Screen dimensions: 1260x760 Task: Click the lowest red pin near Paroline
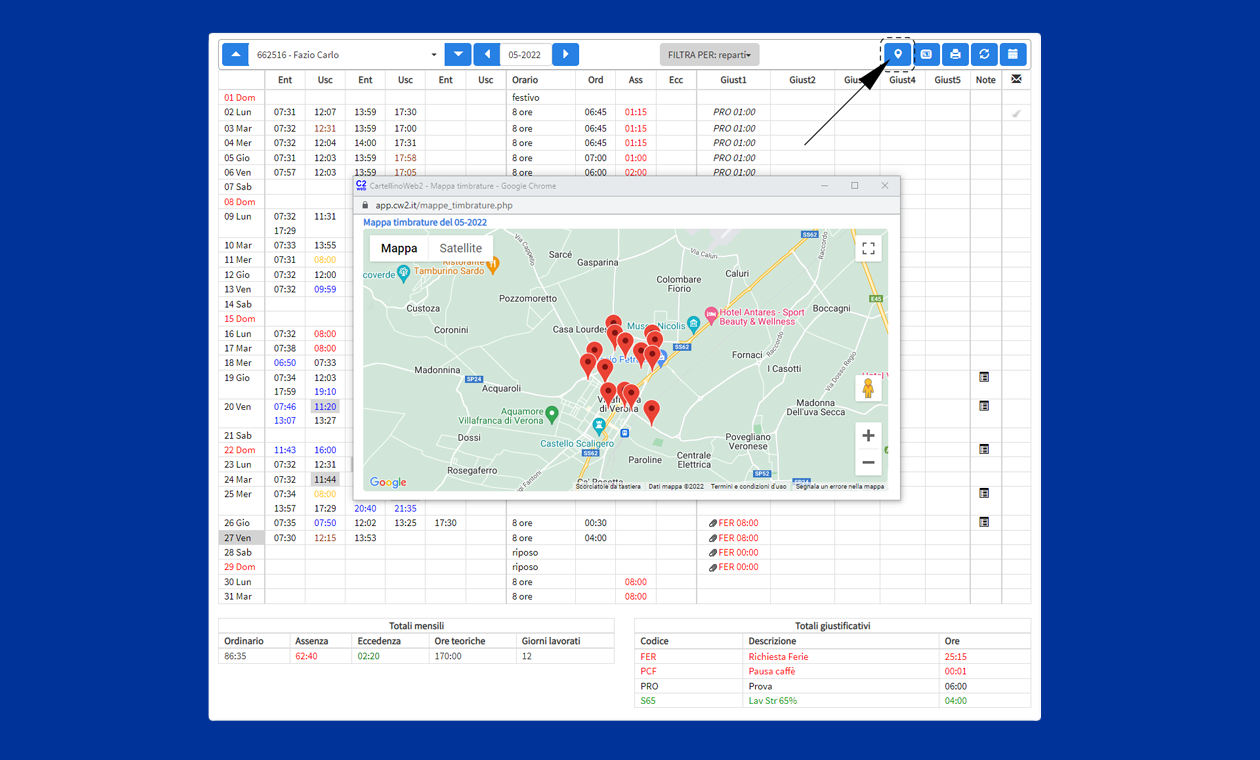point(651,412)
